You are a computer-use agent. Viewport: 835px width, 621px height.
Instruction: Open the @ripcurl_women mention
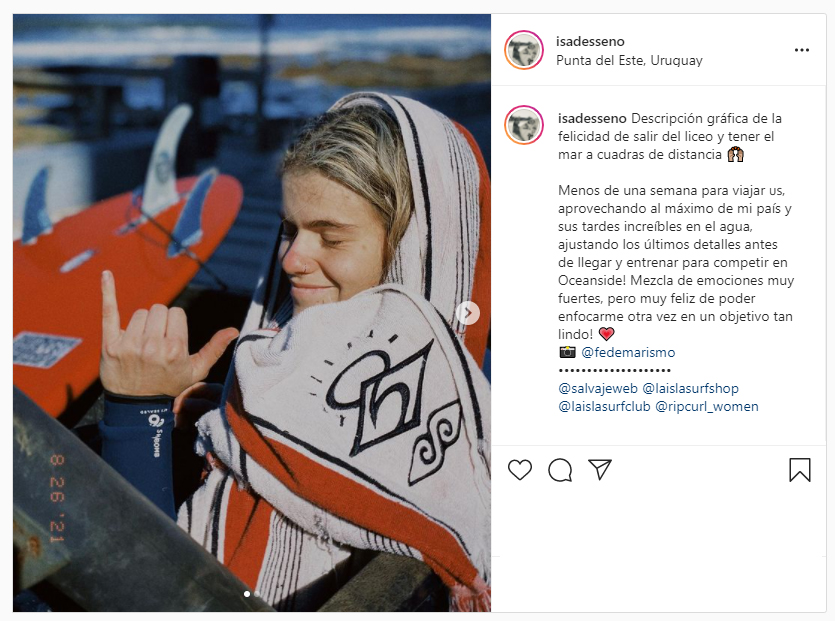coord(707,406)
